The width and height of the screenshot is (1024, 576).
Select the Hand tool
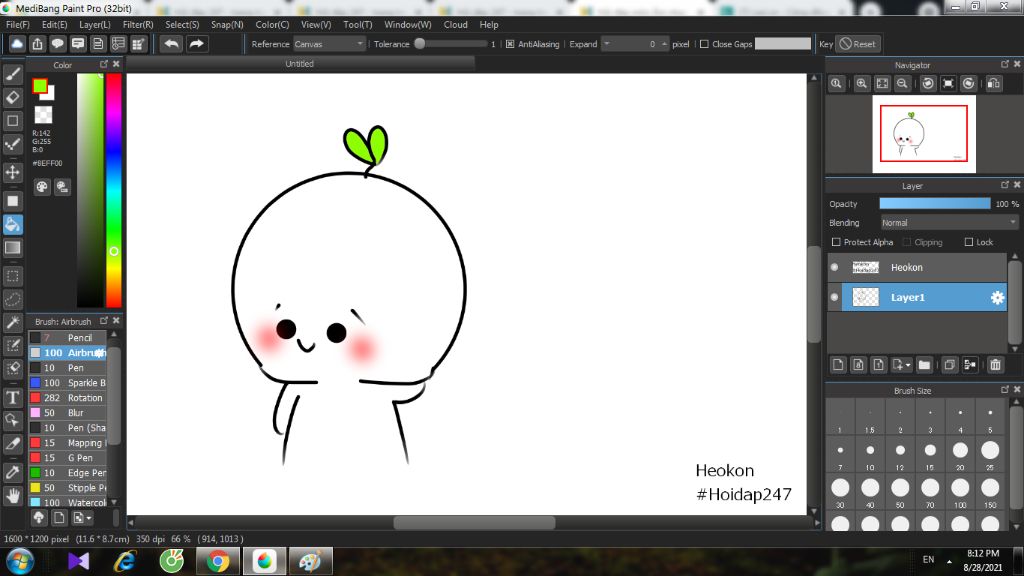[12, 496]
